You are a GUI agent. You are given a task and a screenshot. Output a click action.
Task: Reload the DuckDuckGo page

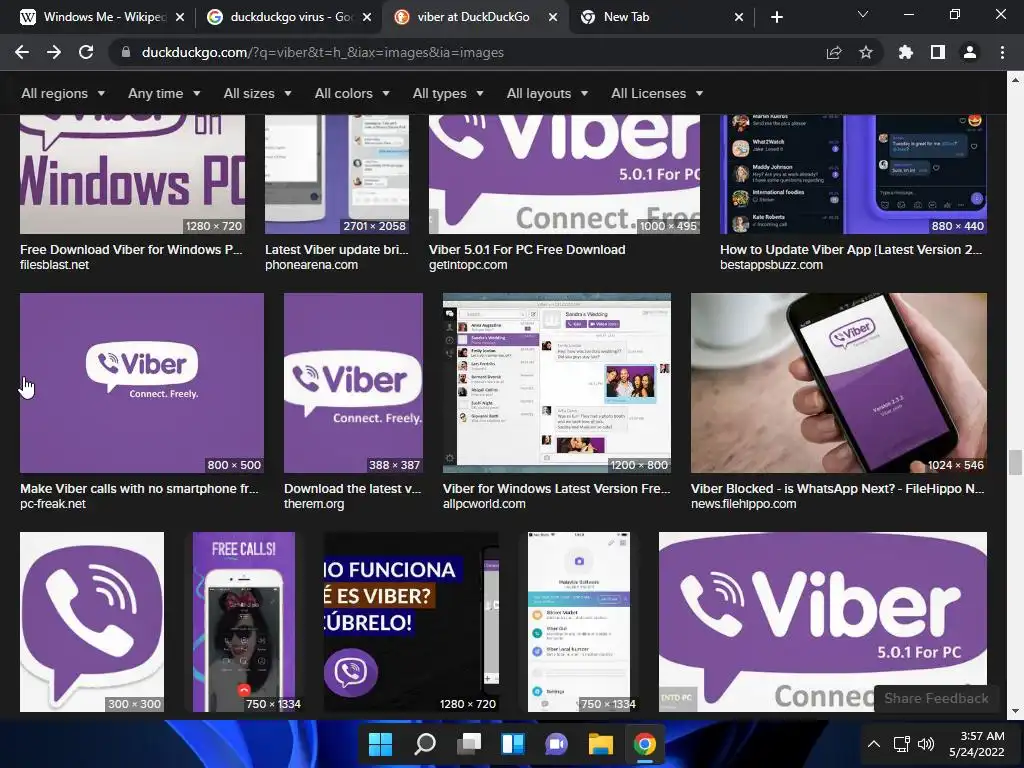click(x=86, y=52)
